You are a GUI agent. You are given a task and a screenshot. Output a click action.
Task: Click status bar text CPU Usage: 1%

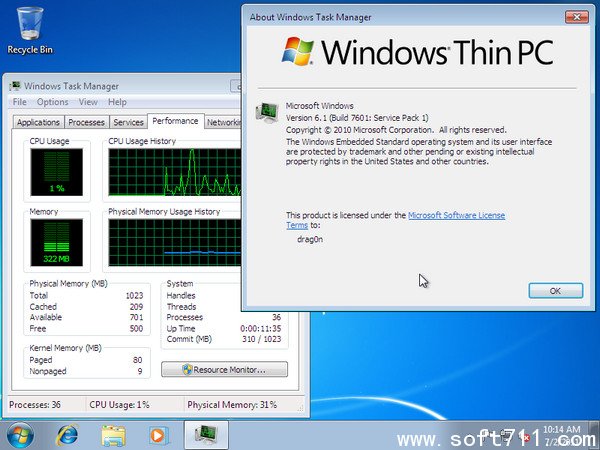119,404
